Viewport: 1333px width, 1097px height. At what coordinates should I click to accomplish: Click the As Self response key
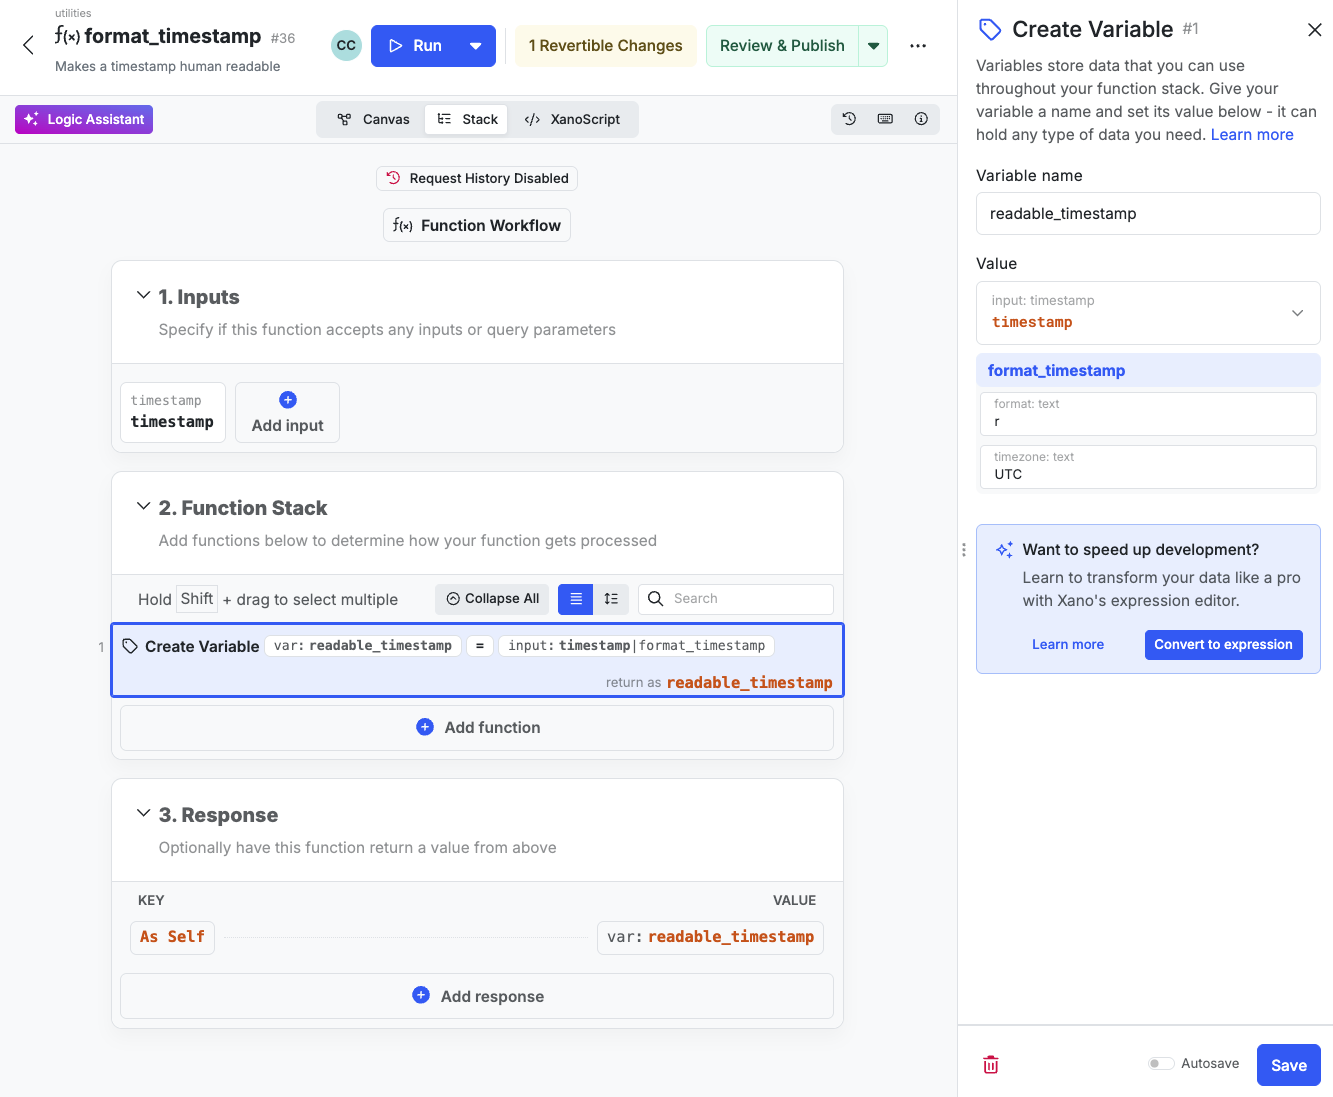point(172,937)
